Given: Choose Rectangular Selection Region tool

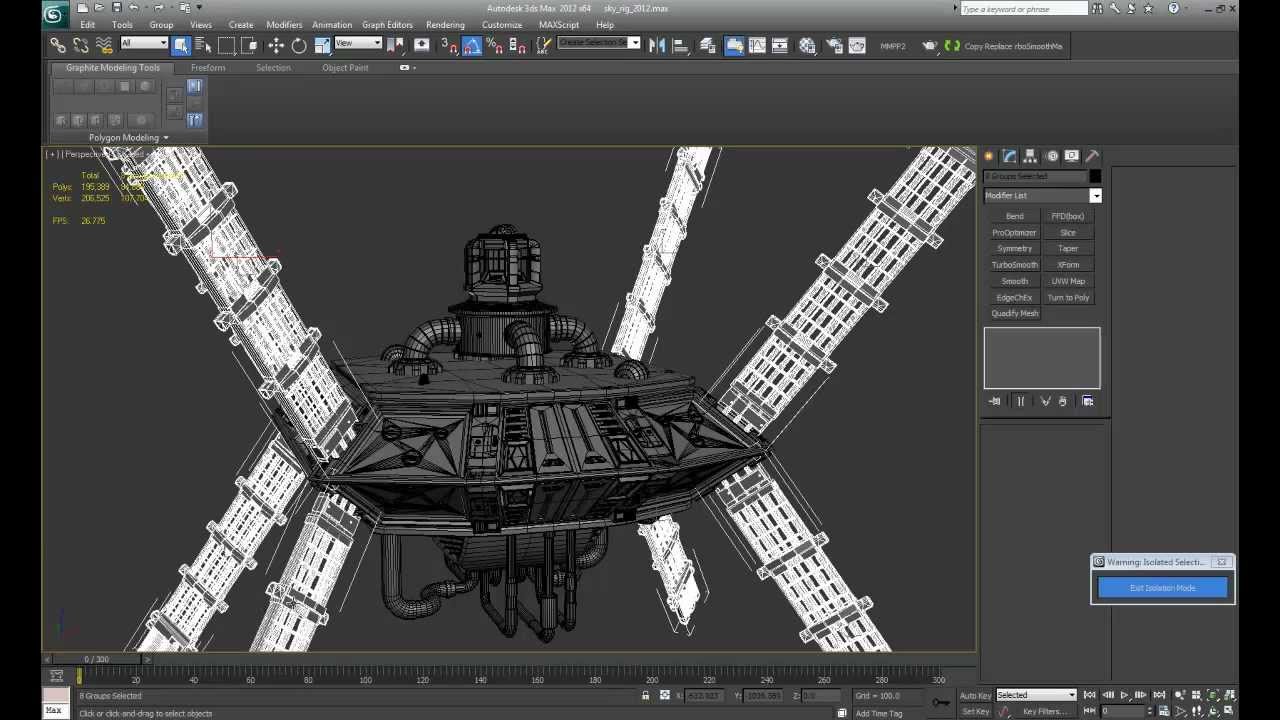Looking at the screenshot, I should click(227, 45).
